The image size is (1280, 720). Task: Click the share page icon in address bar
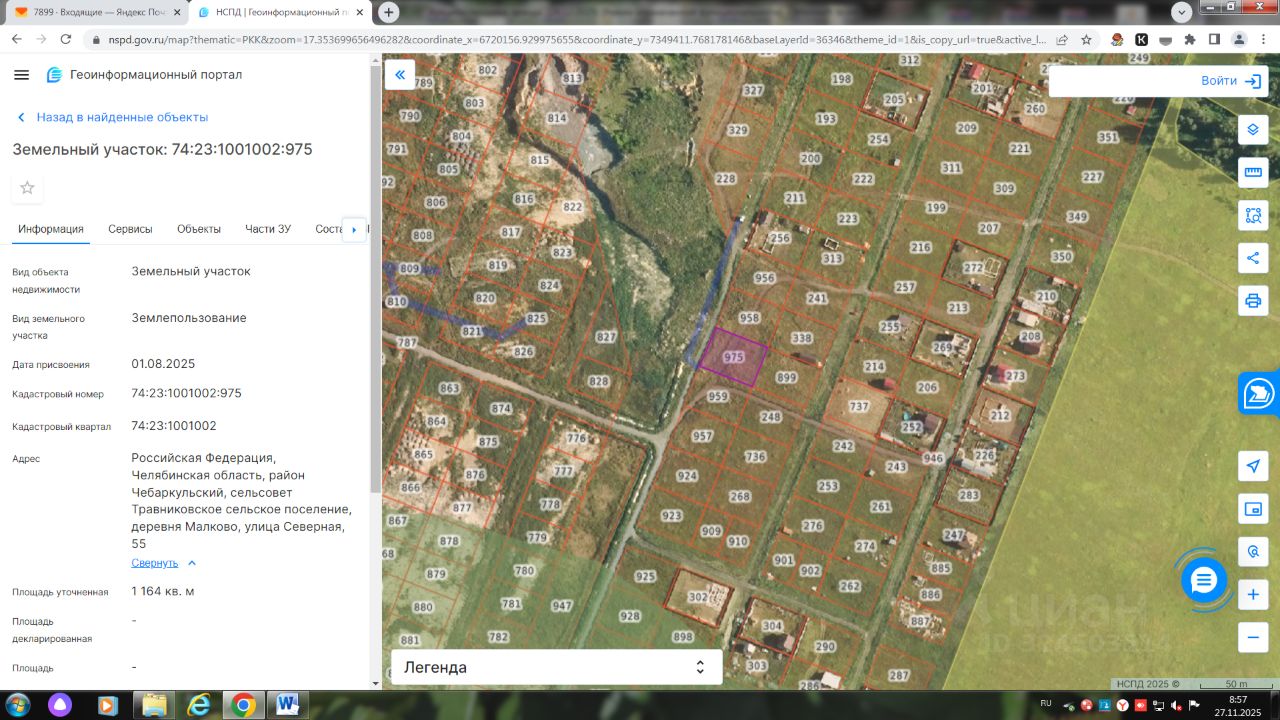[1061, 40]
